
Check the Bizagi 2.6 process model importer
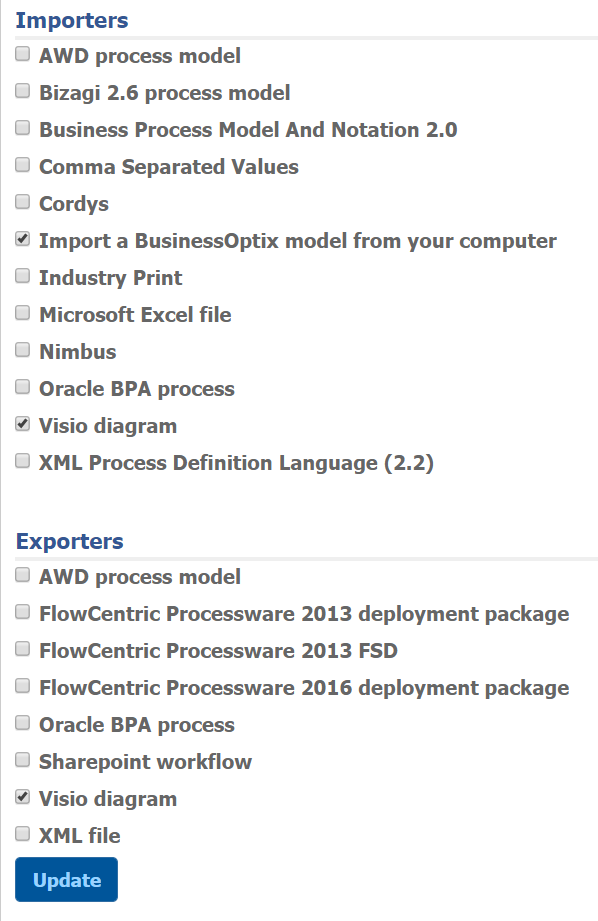pyautogui.click(x=22, y=91)
